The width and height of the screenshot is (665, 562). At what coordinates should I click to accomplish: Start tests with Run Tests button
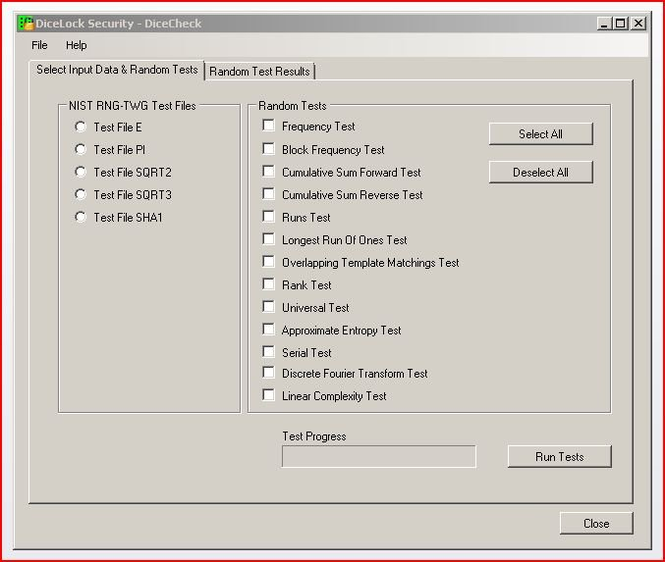coord(559,456)
